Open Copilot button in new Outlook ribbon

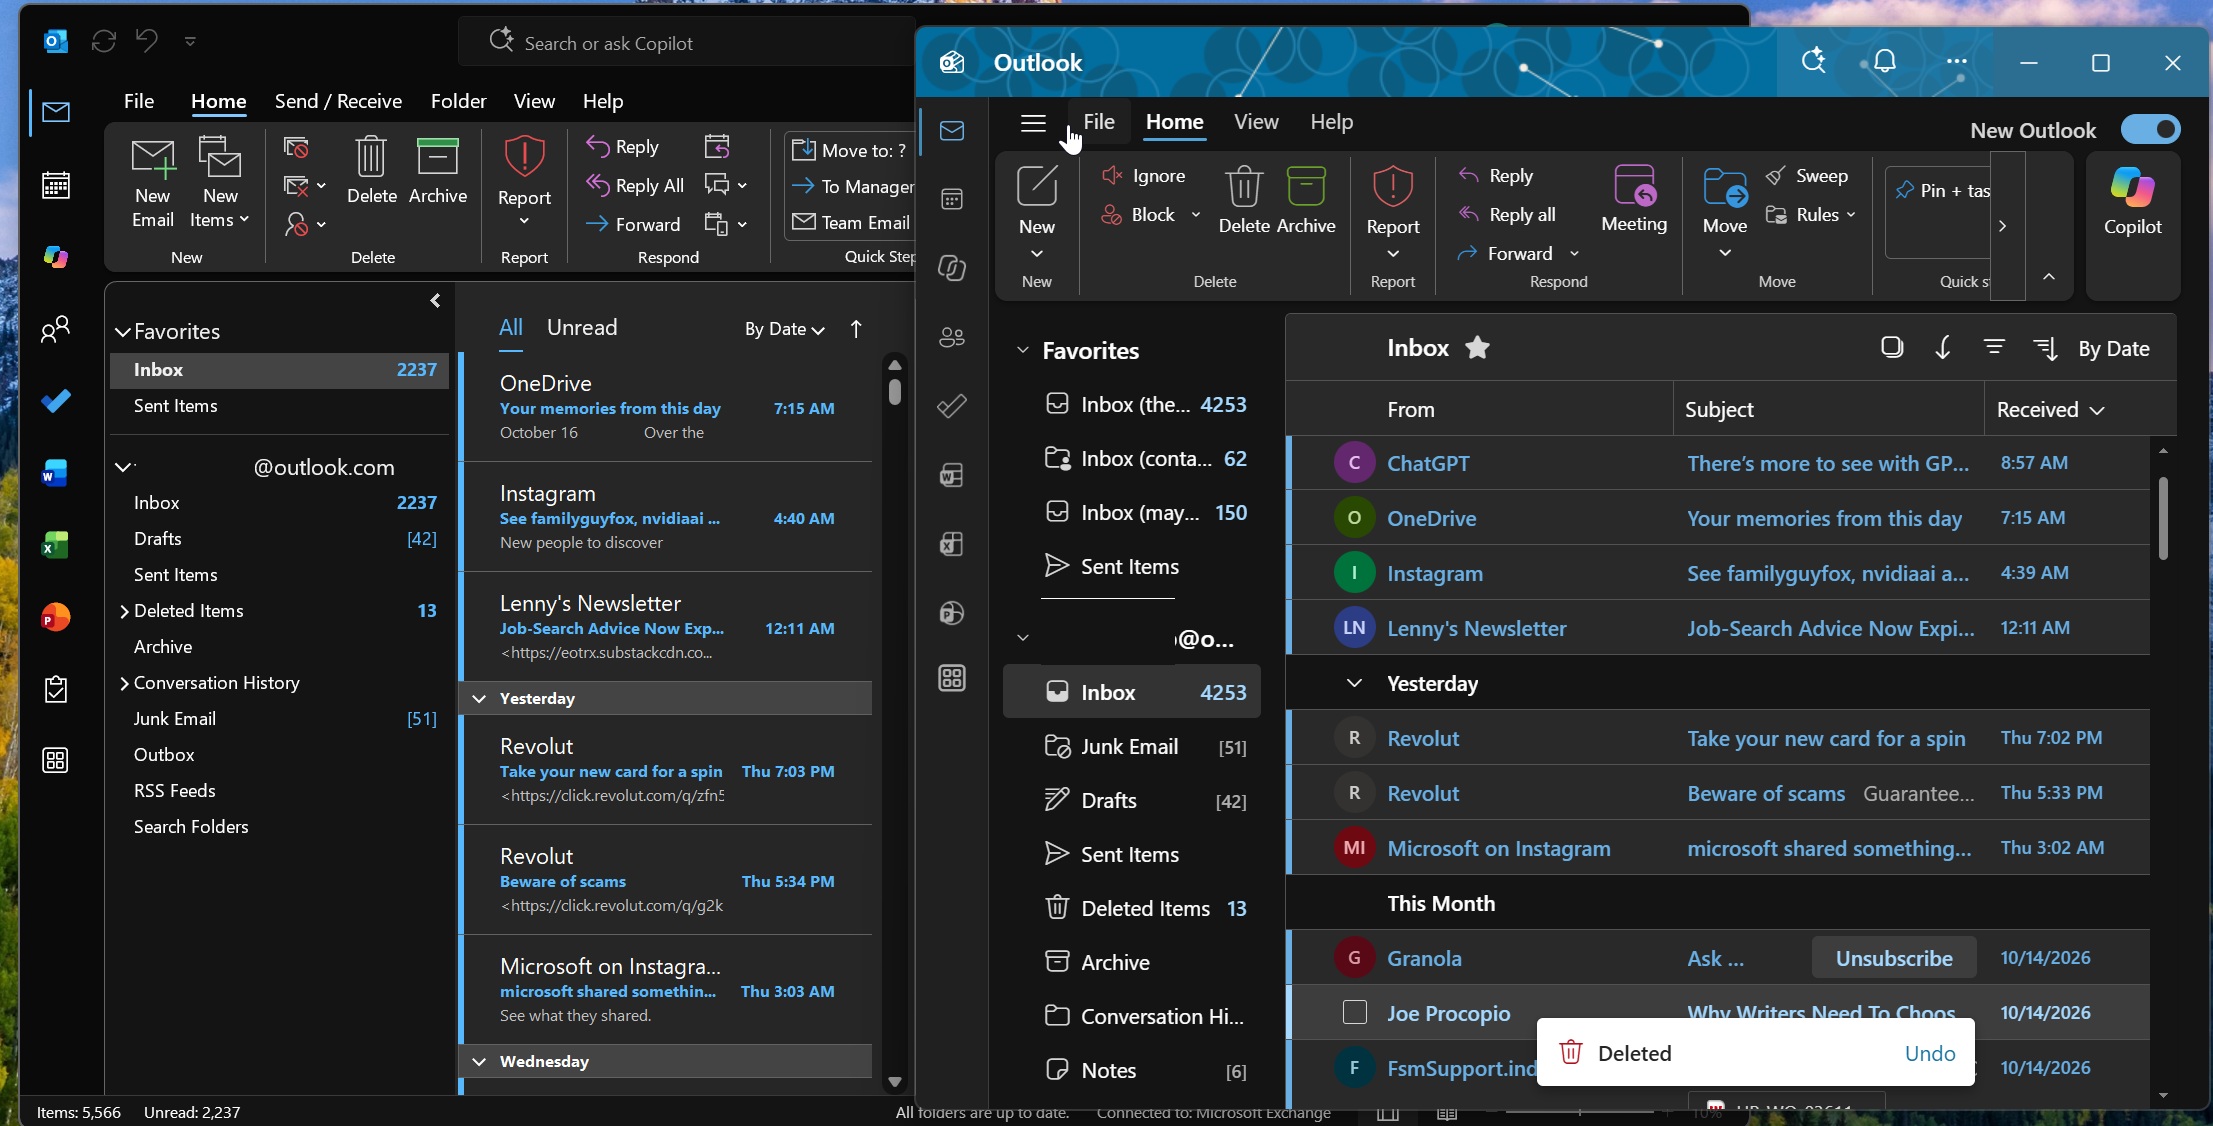(x=2133, y=201)
